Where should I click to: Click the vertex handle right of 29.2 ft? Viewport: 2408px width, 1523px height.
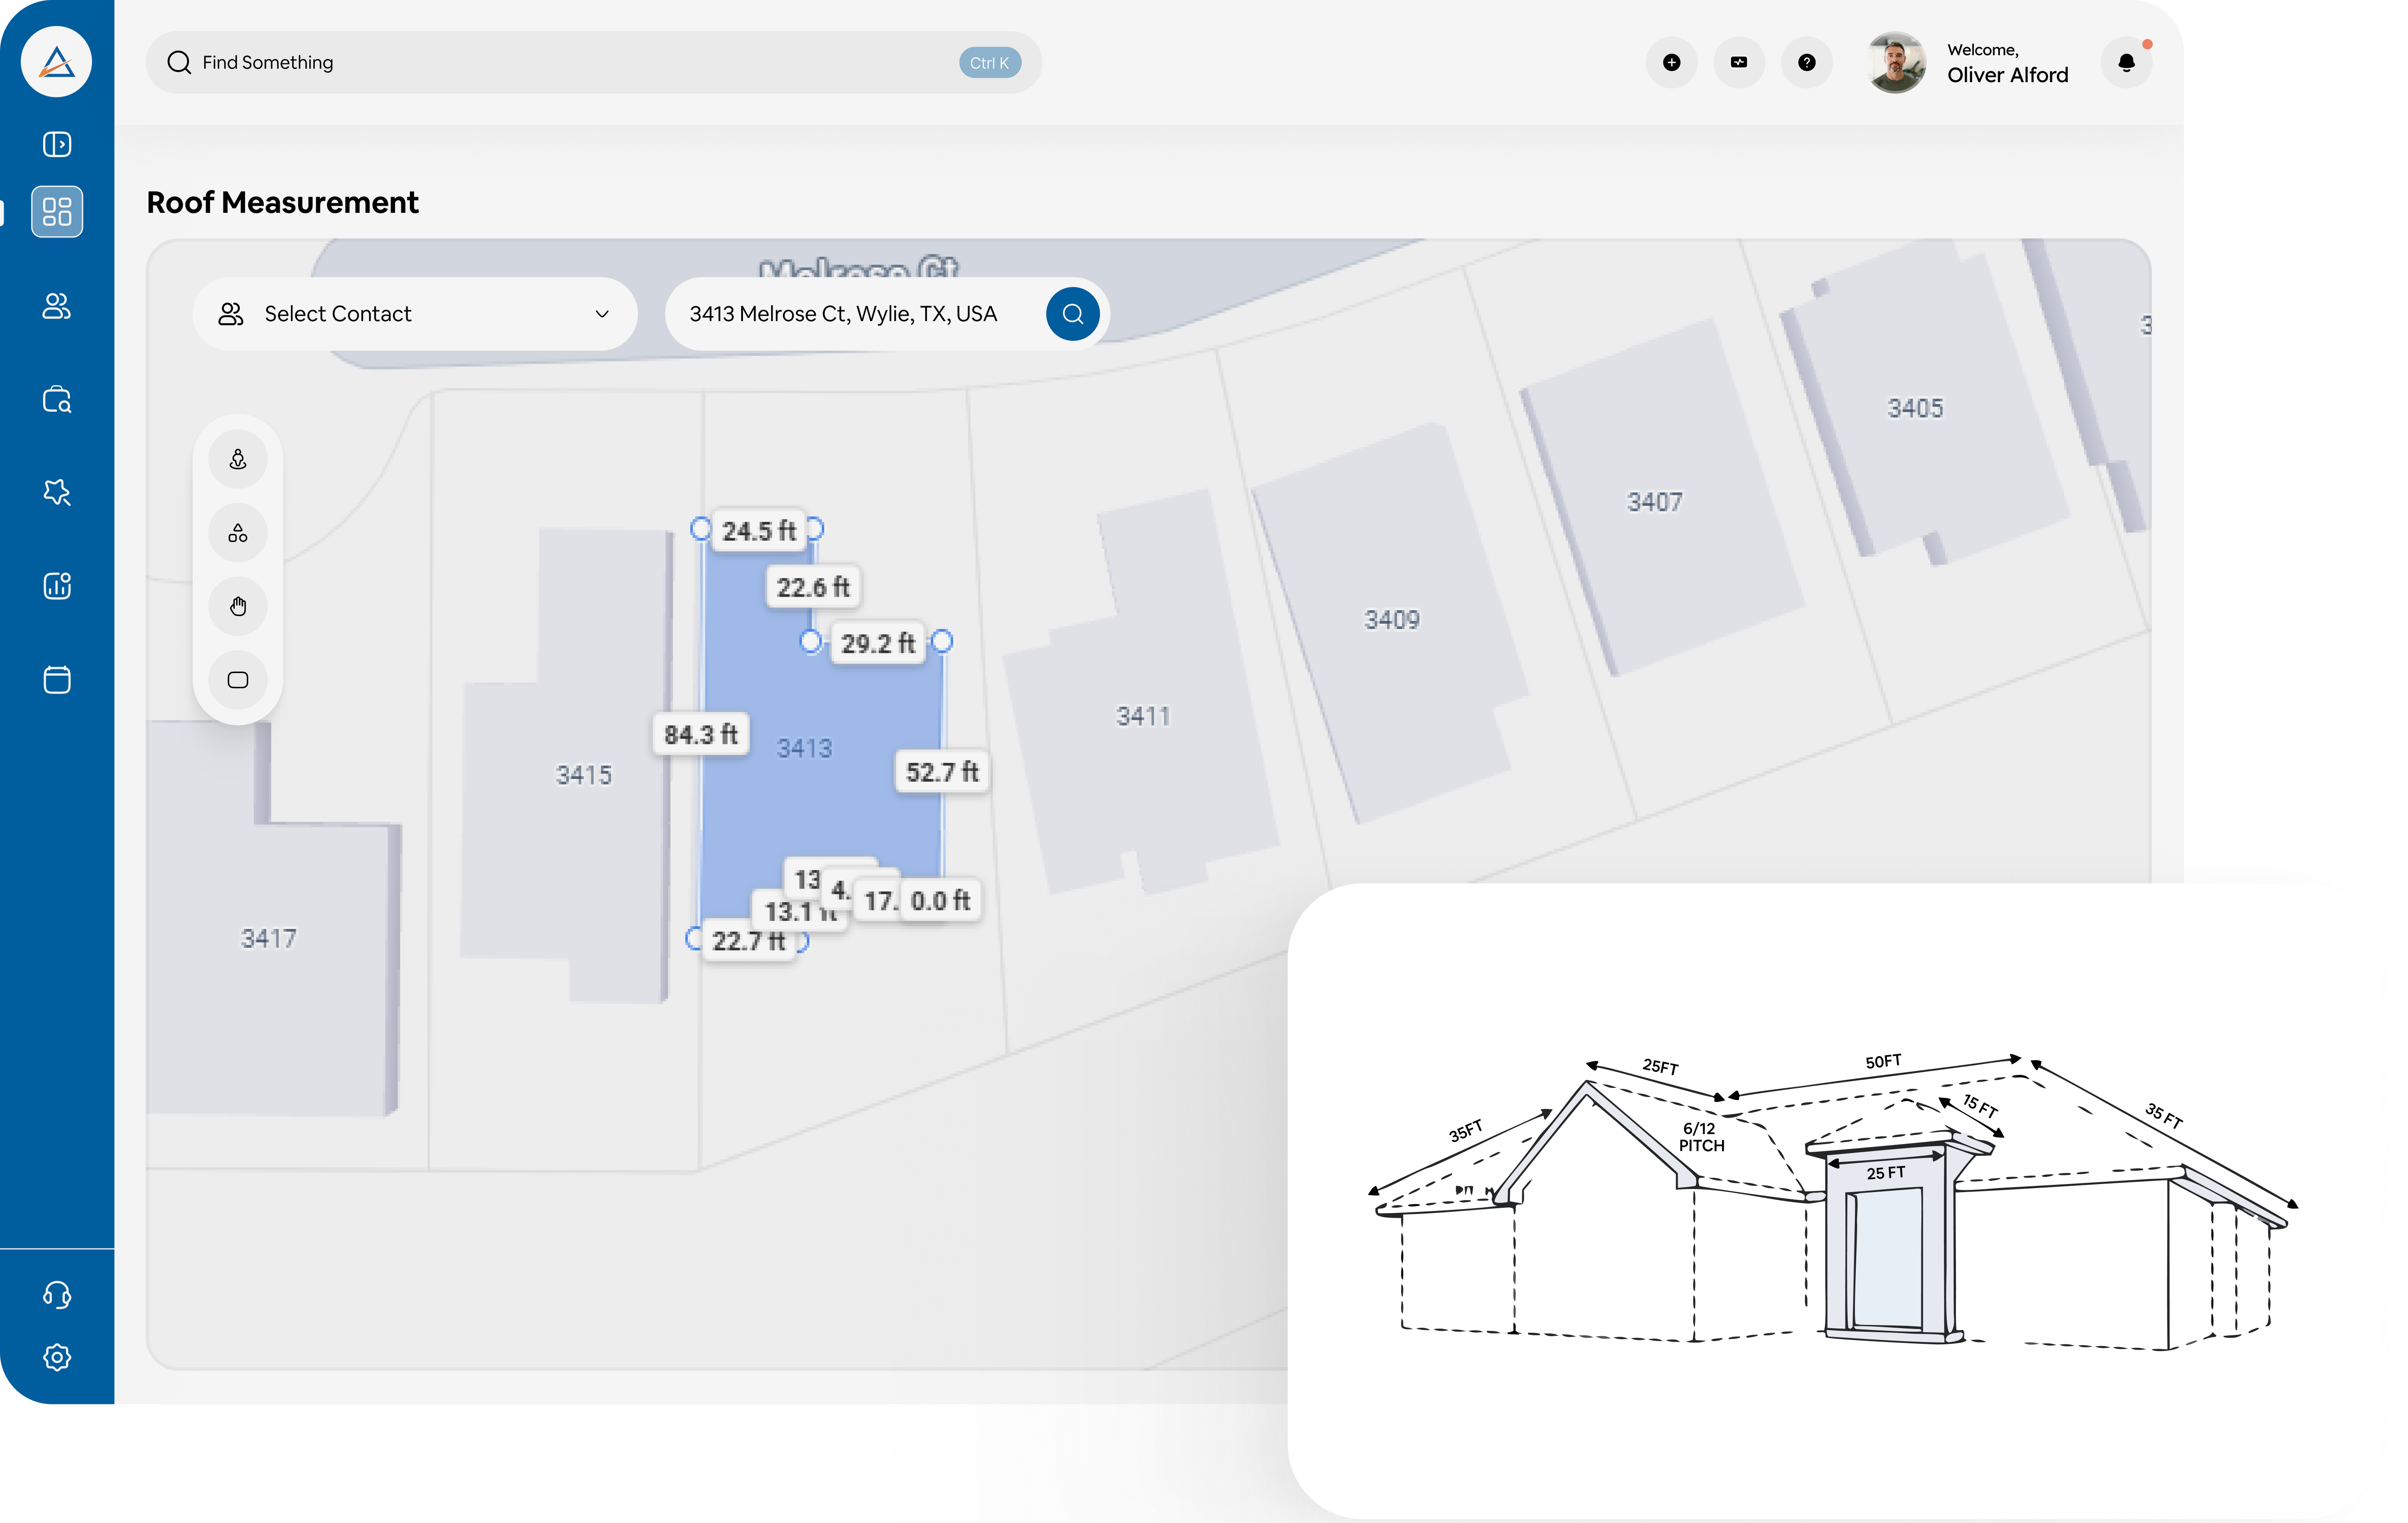point(942,642)
